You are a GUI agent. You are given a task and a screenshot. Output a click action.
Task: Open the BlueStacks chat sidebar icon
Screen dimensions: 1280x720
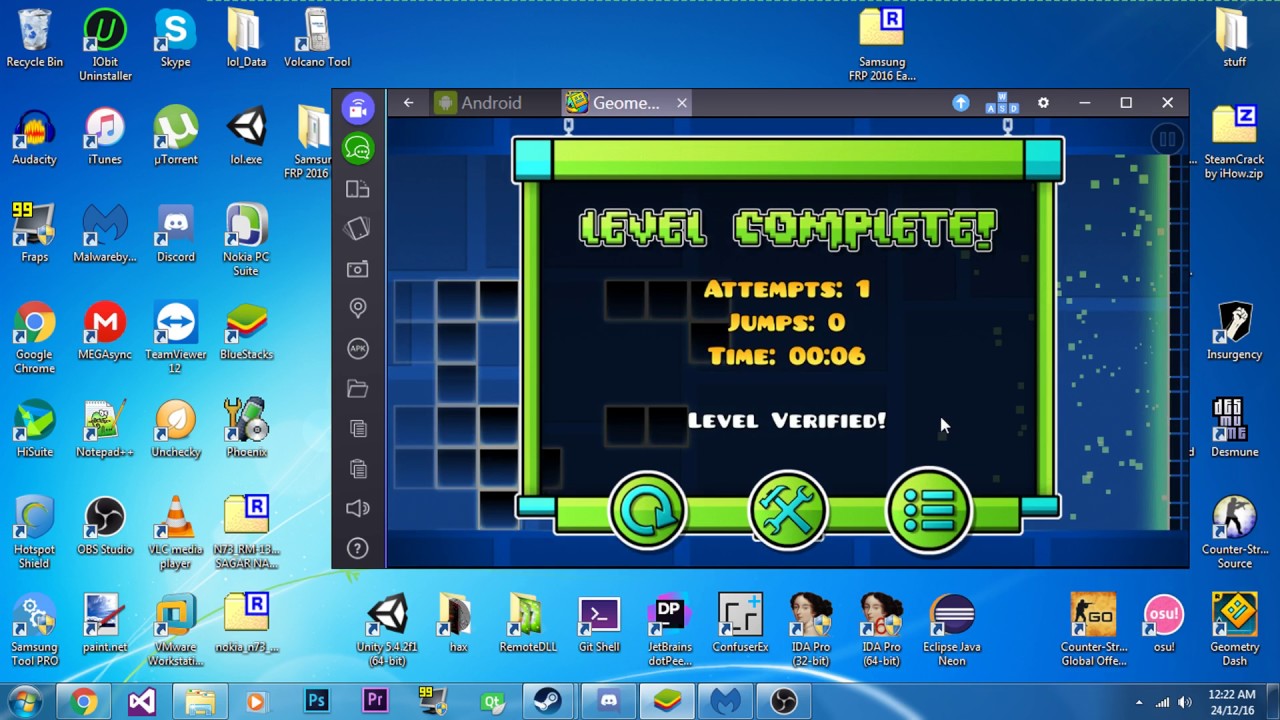(358, 149)
